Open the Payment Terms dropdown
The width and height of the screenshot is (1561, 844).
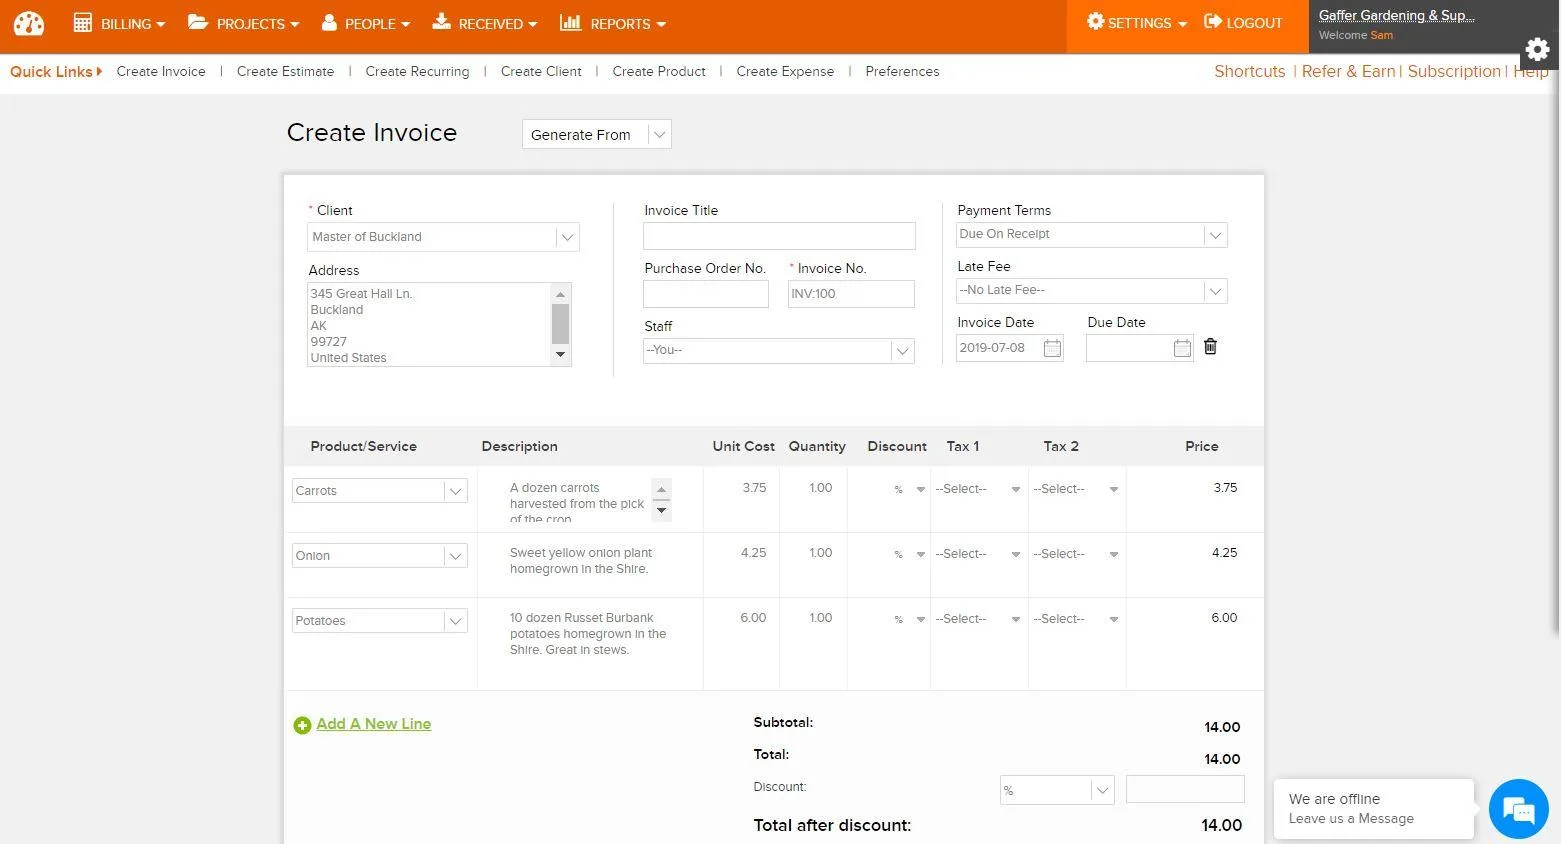1091,234
